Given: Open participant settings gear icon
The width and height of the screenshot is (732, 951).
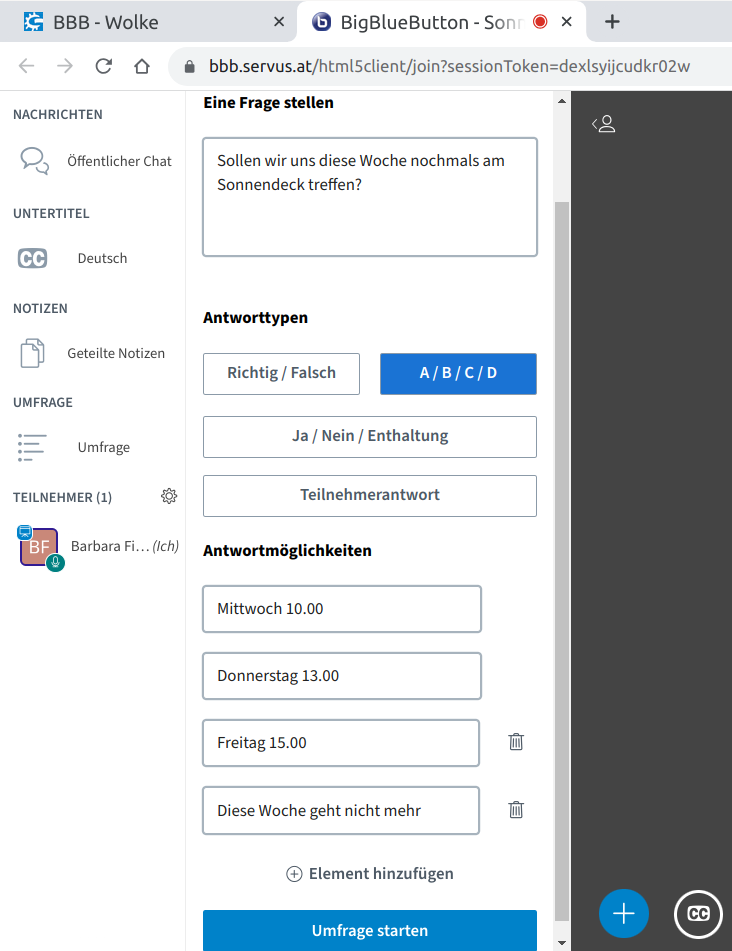Looking at the screenshot, I should click(169, 496).
